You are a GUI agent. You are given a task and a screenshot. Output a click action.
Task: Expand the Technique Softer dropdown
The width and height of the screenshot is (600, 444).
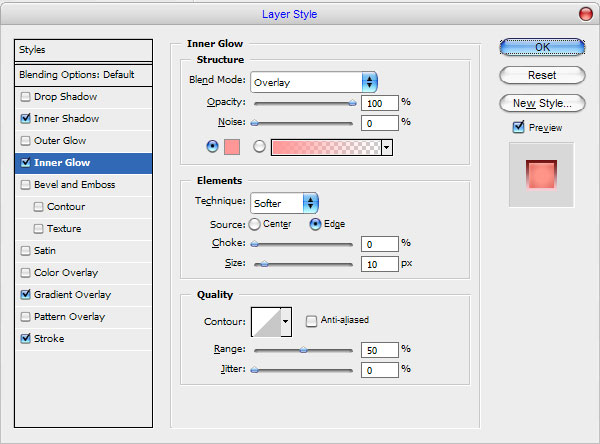click(x=284, y=203)
